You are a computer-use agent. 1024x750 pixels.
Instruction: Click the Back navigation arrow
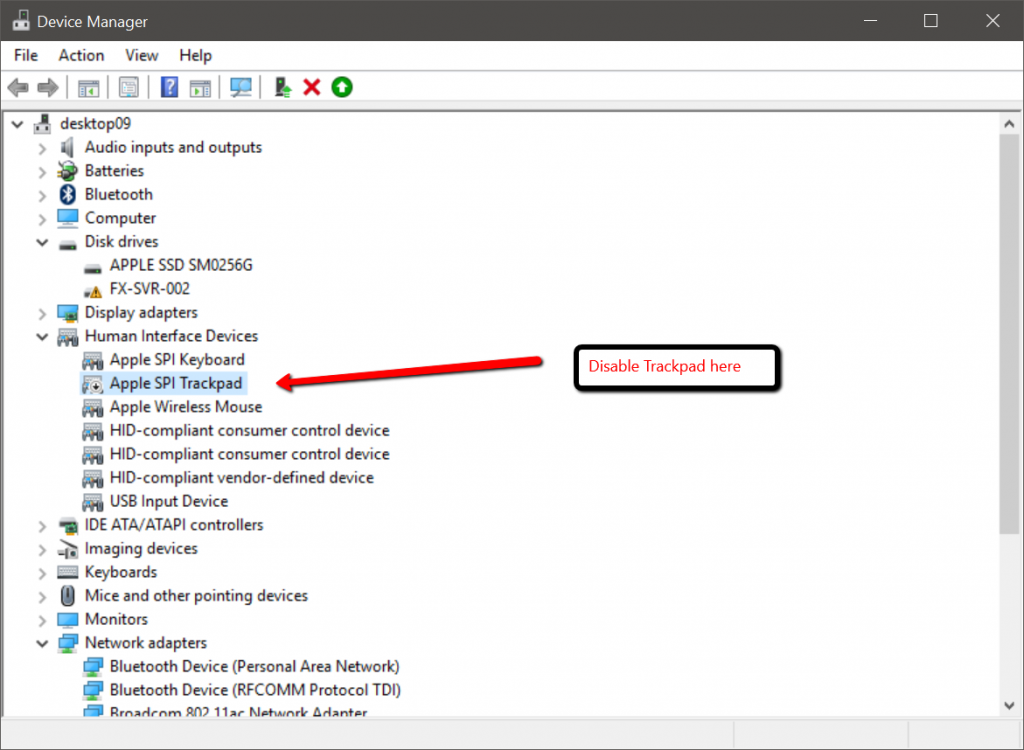click(x=17, y=87)
